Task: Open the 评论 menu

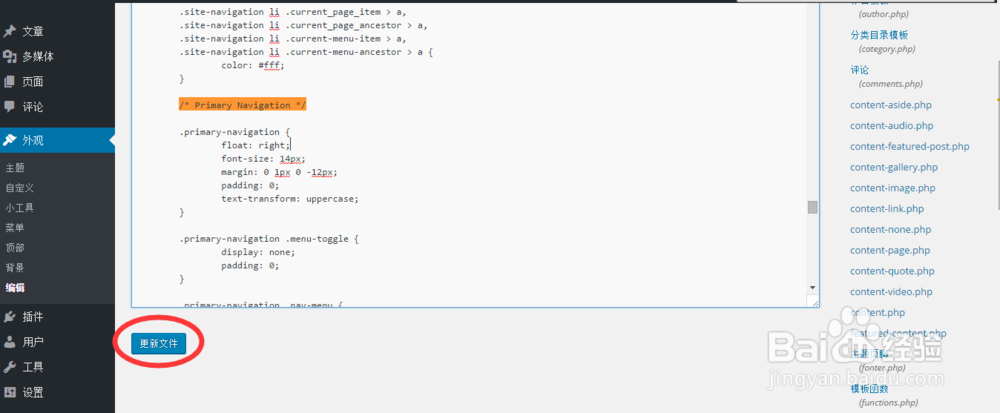Action: pos(33,106)
